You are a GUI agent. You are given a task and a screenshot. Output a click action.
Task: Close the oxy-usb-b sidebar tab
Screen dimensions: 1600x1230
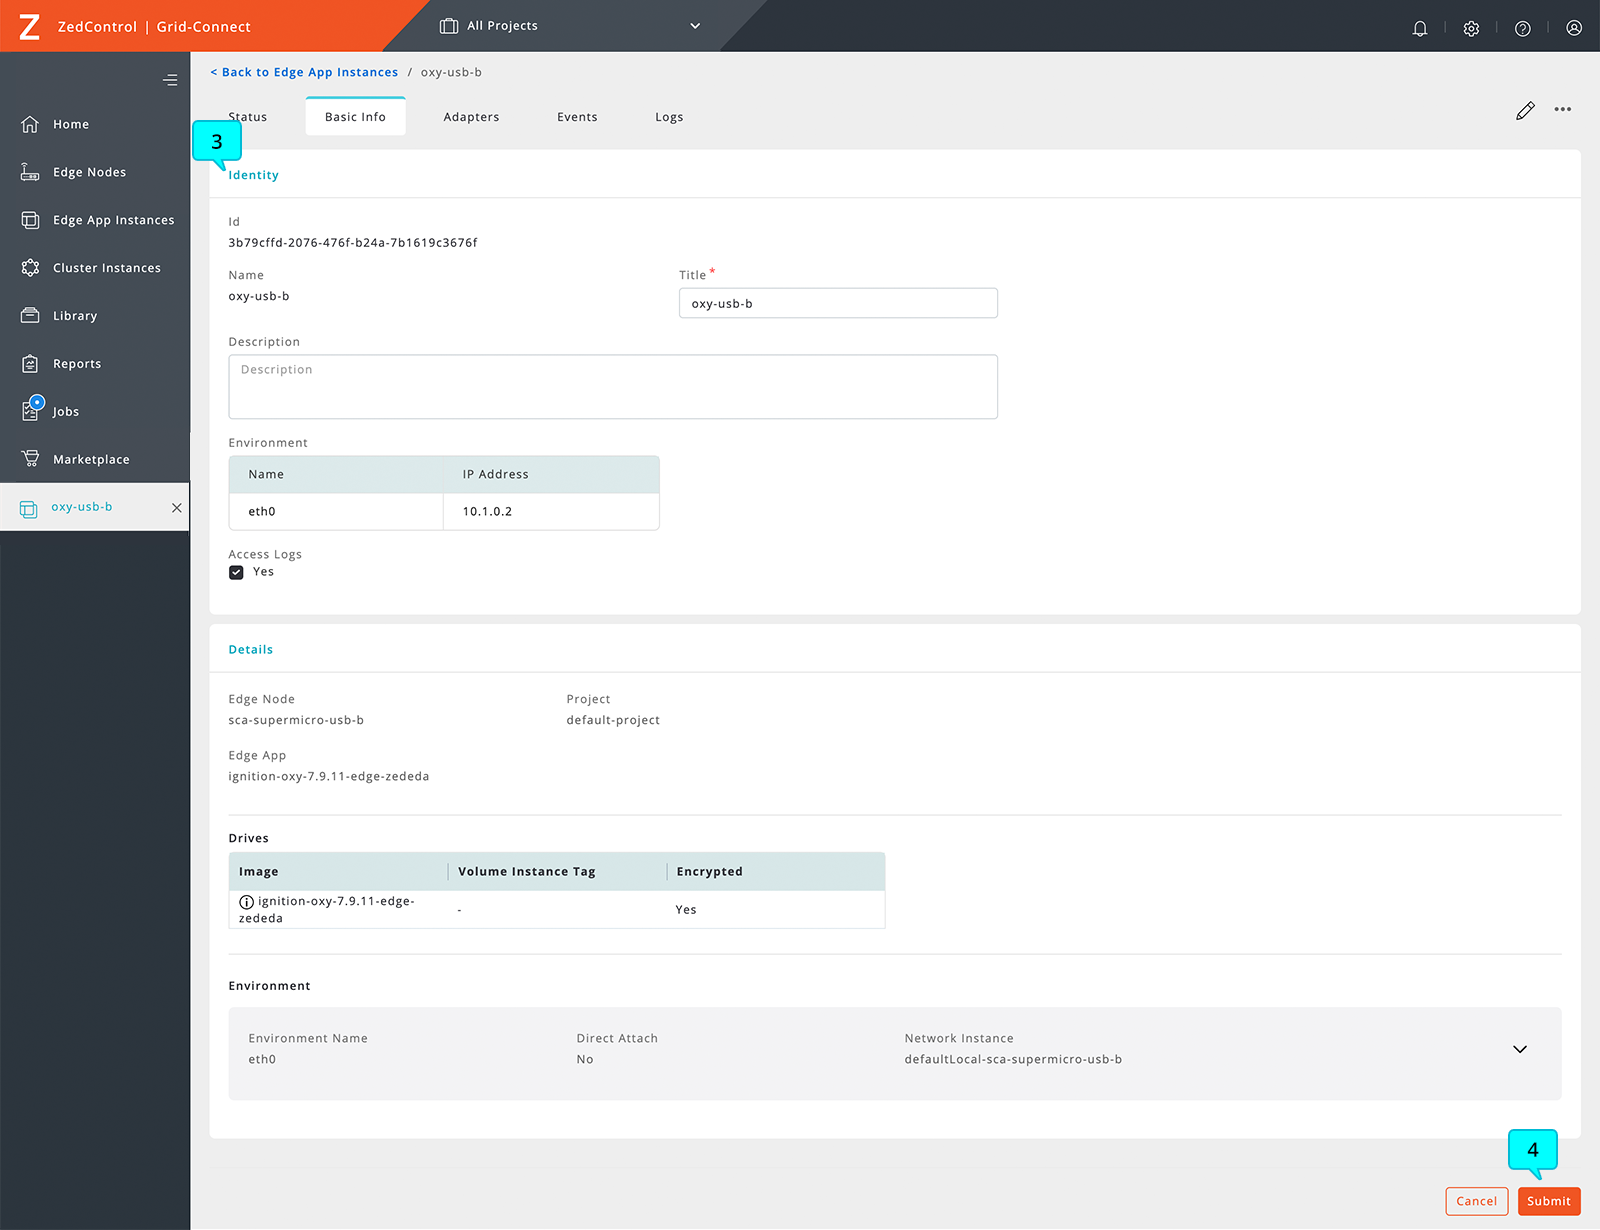pyautogui.click(x=177, y=508)
